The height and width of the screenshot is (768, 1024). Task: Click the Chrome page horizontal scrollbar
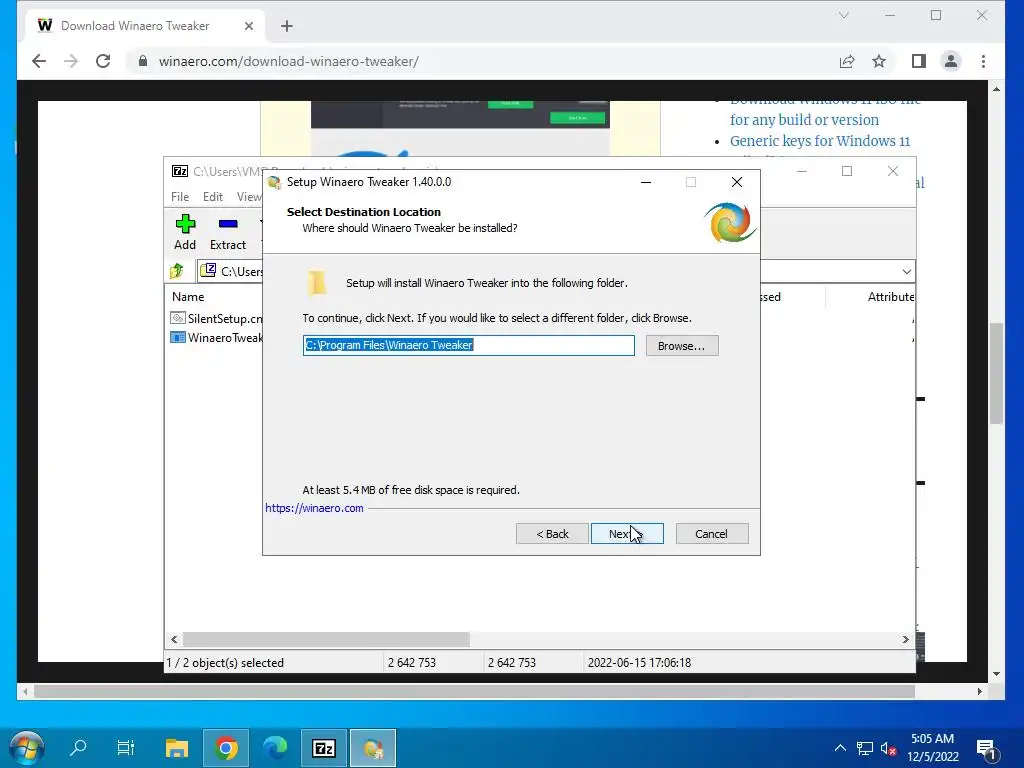point(474,691)
